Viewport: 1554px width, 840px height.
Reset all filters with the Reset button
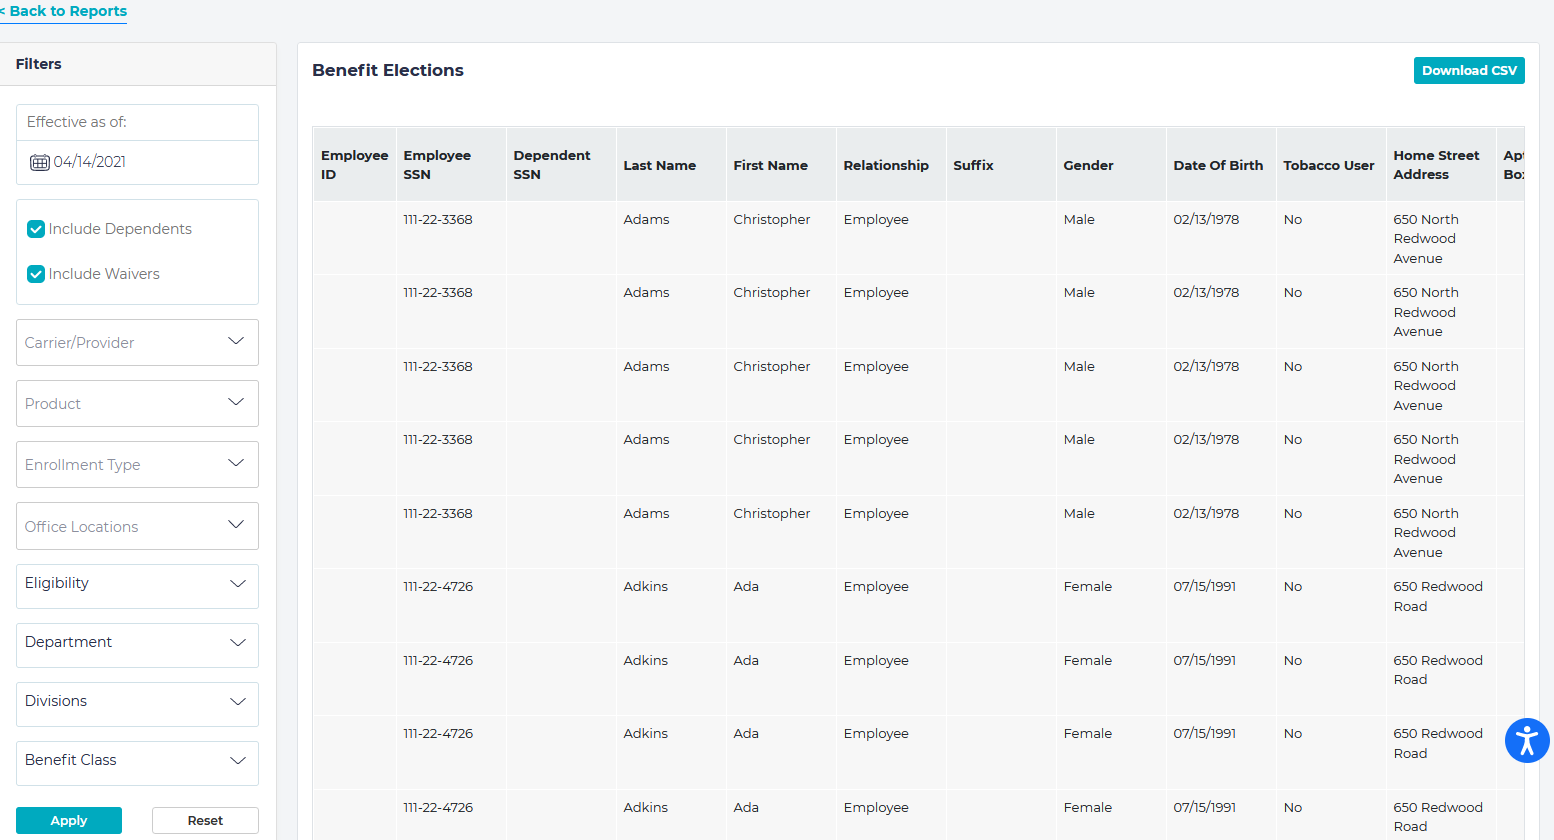pos(205,820)
